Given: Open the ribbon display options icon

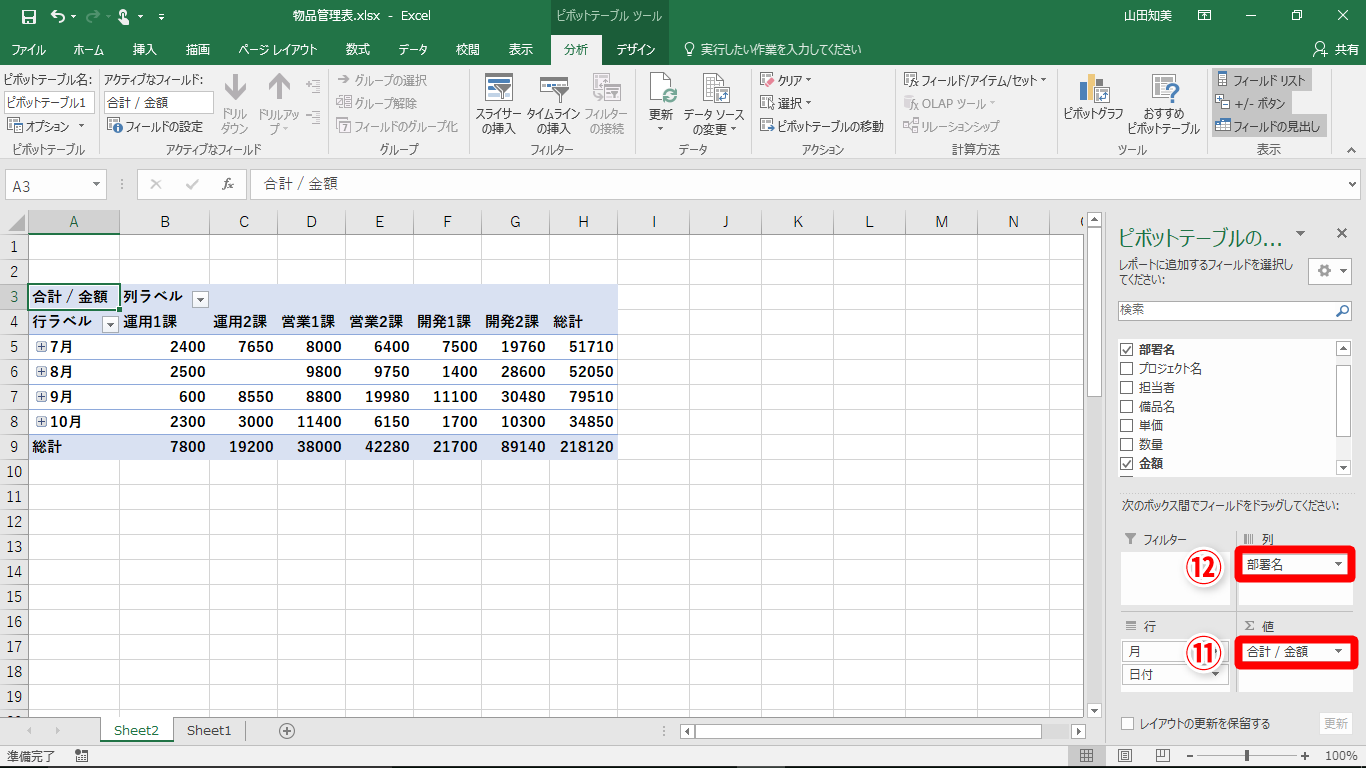Looking at the screenshot, I should click(x=1205, y=16).
